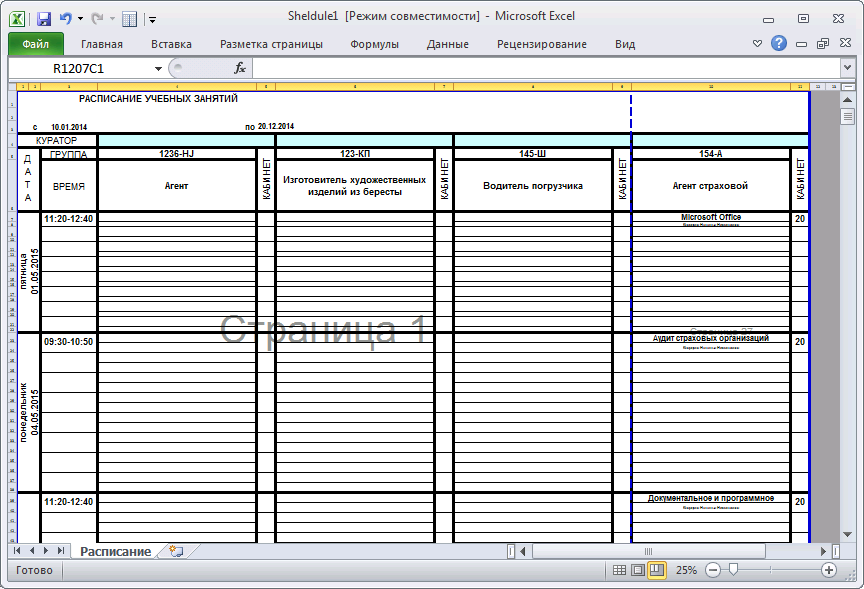Insert a new worksheet tab icon
Viewport: 864px width, 589px height.
tap(176, 551)
